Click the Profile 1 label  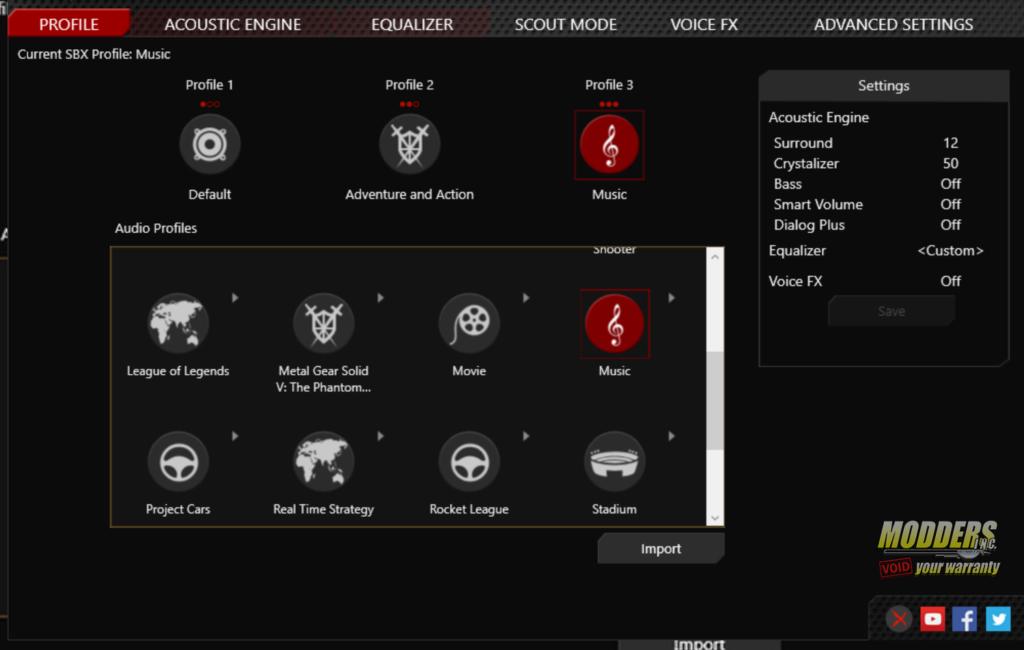209,85
